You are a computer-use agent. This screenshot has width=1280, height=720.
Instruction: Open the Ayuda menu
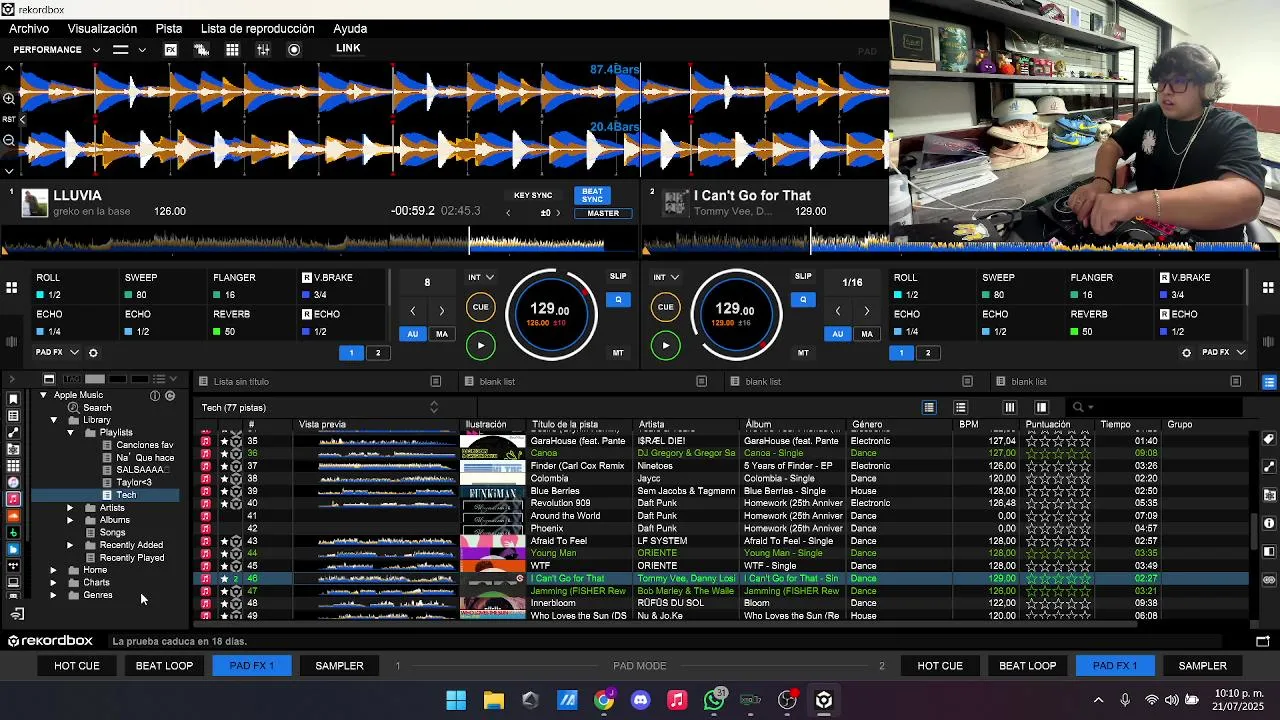coord(350,29)
